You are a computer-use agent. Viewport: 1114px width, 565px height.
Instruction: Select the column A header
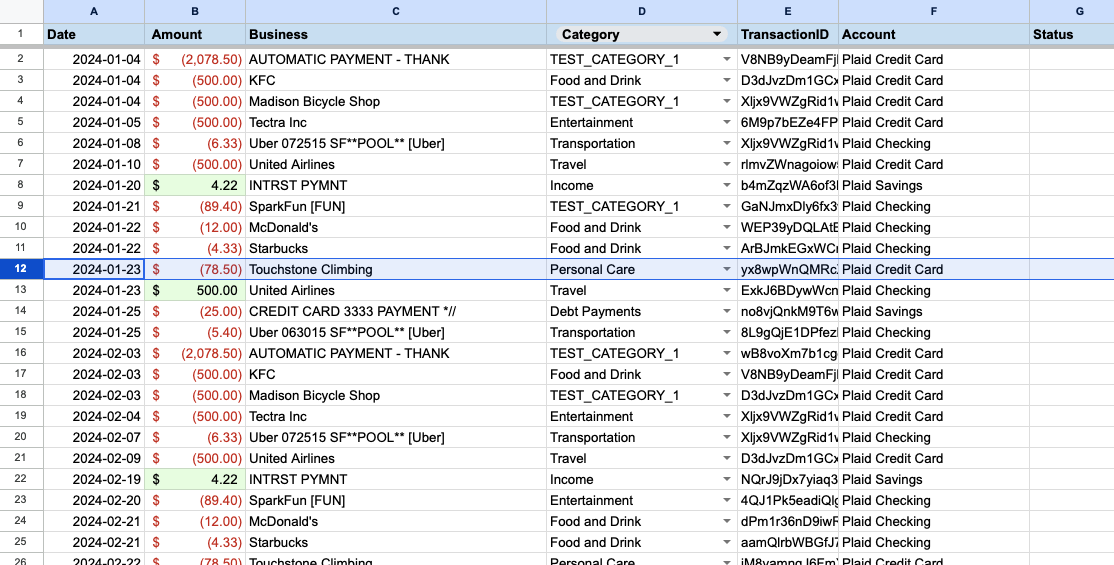[x=94, y=11]
